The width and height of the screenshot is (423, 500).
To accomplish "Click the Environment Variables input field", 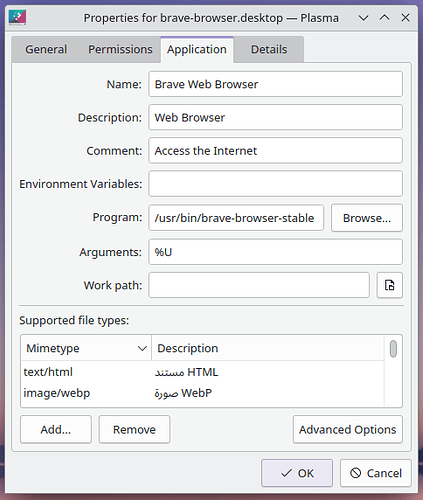I will [x=275, y=184].
